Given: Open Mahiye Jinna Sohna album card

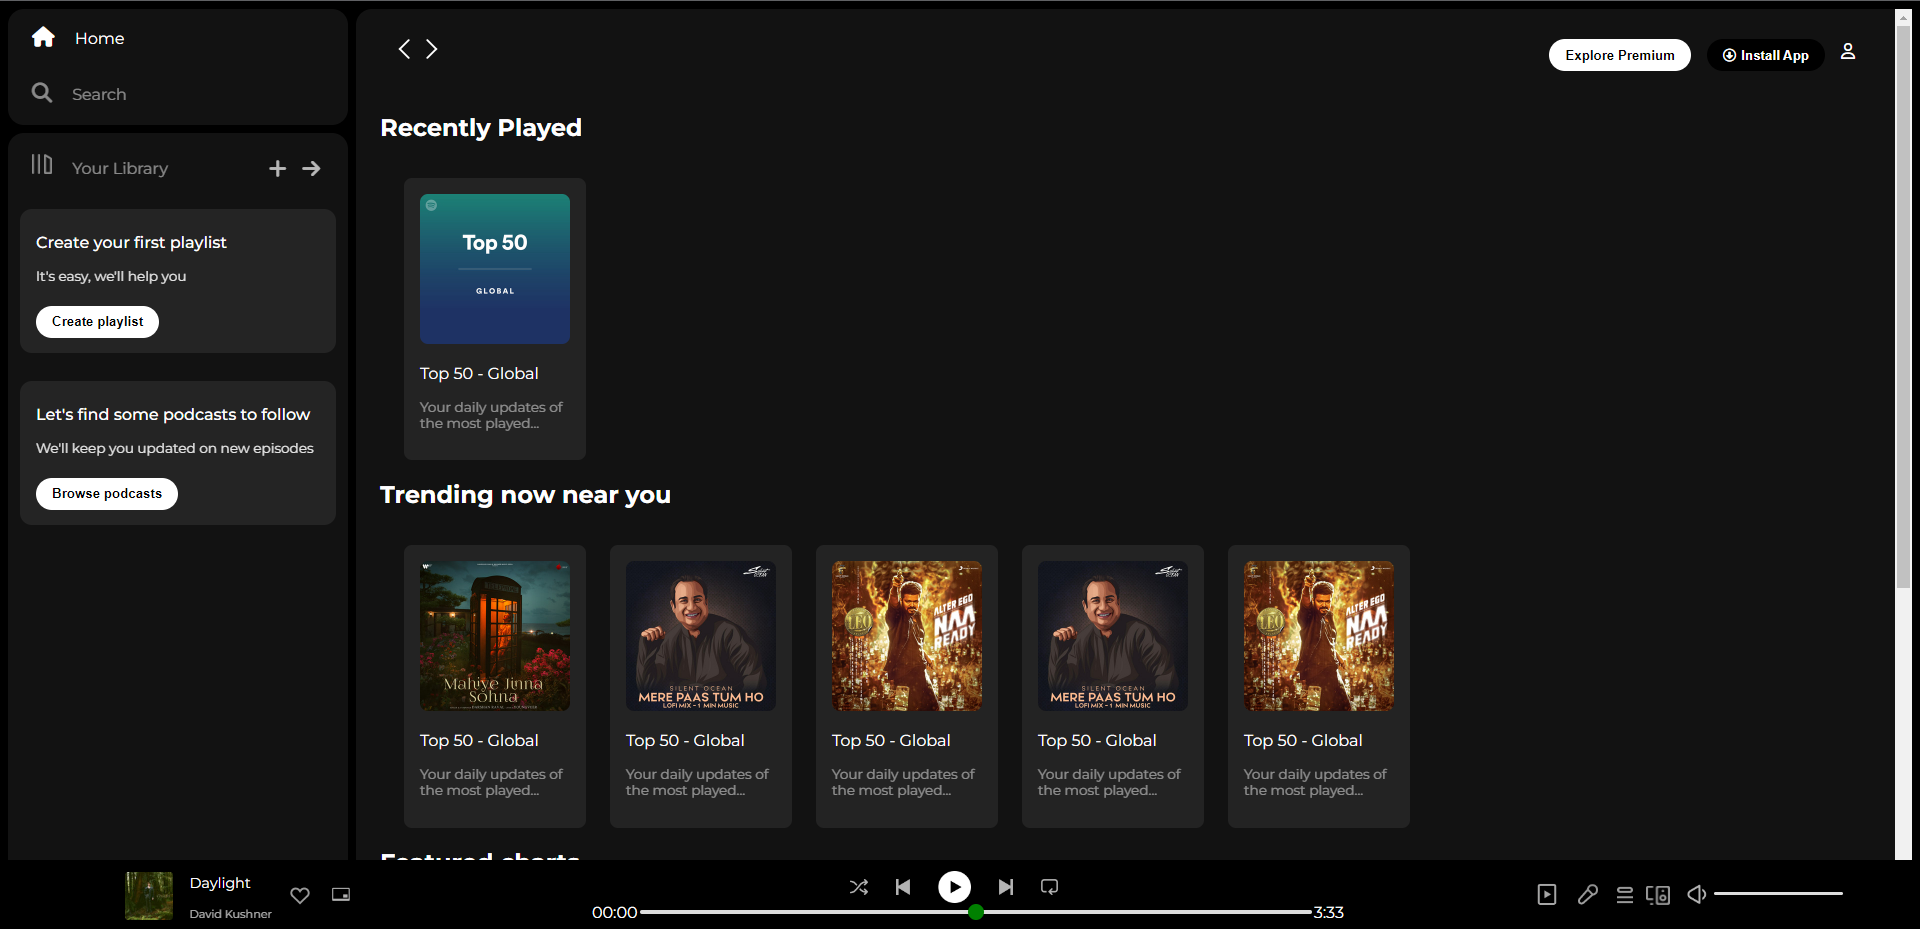Looking at the screenshot, I should [495, 686].
